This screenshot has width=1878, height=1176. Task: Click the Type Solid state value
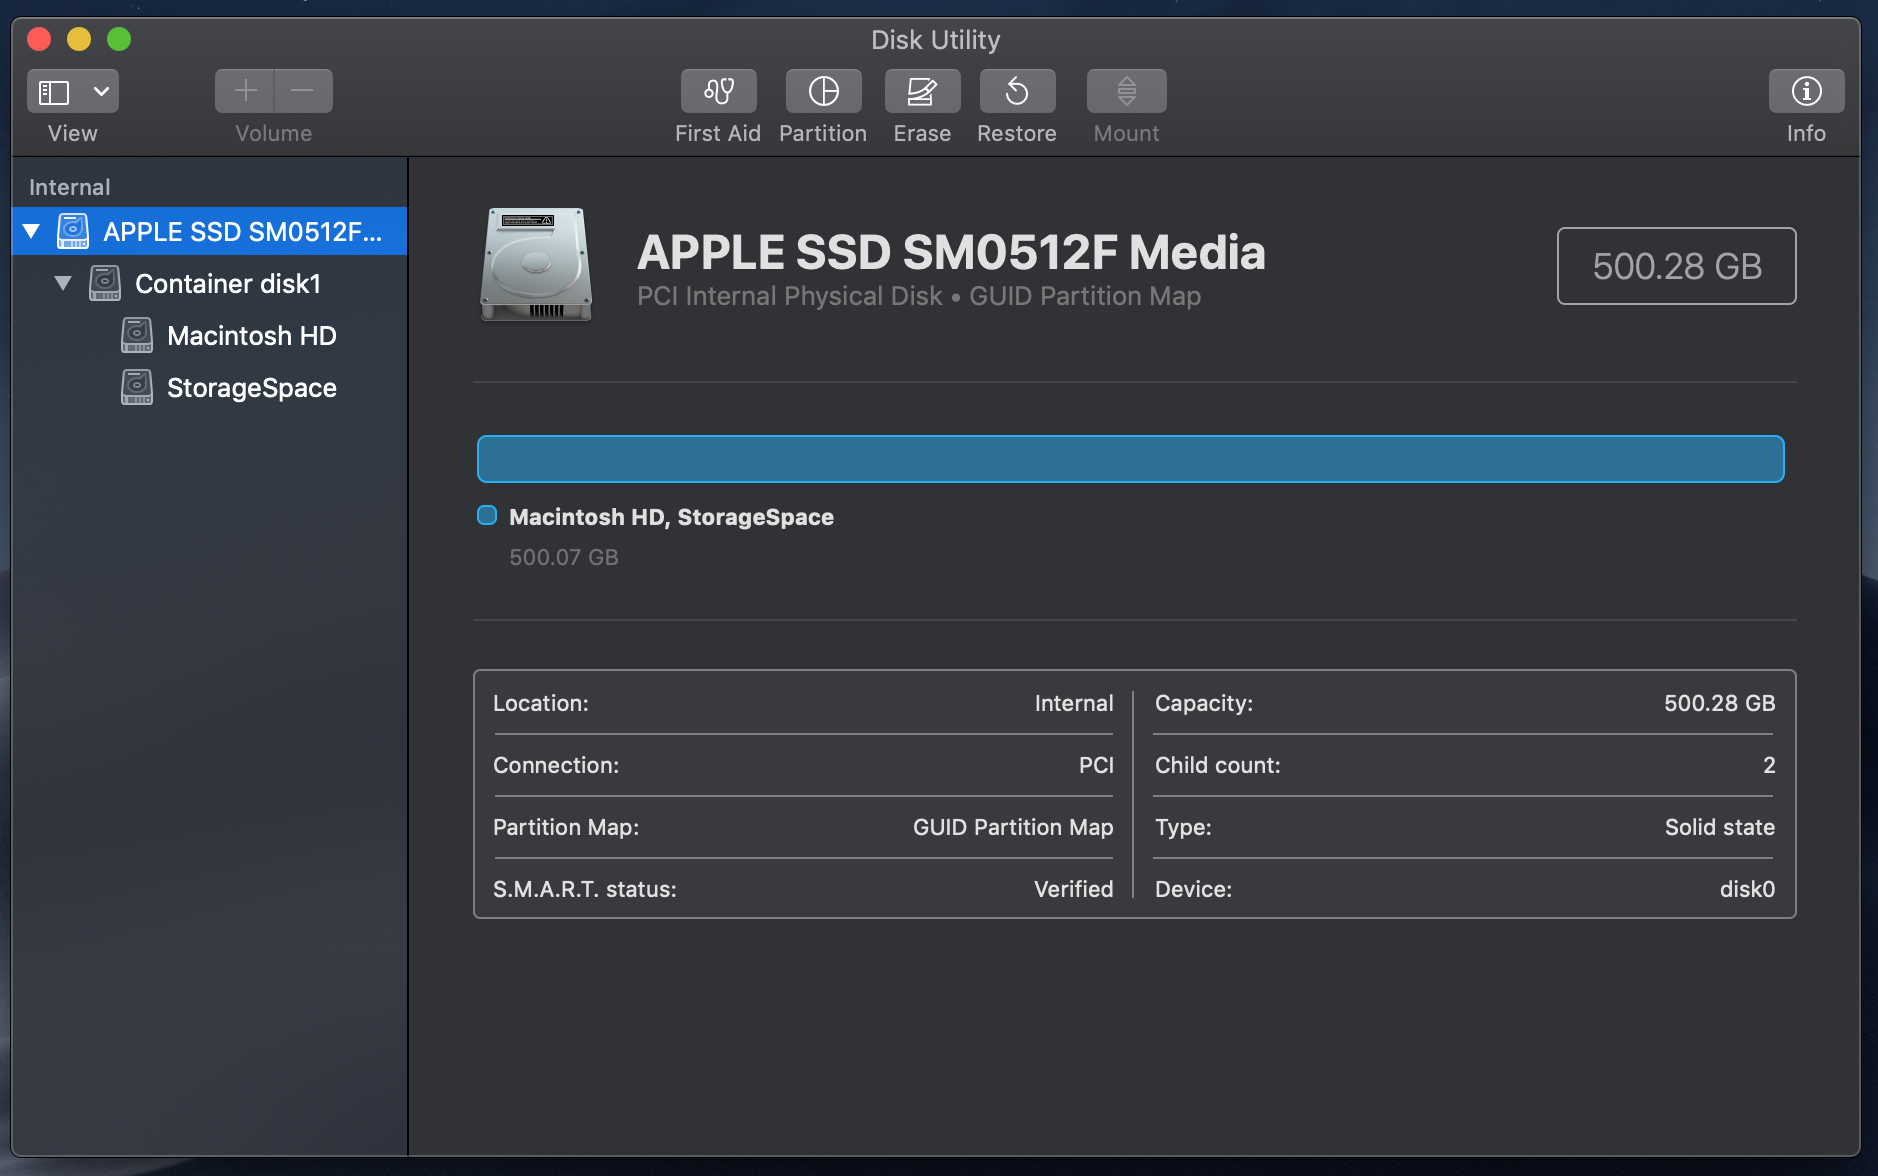1720,827
